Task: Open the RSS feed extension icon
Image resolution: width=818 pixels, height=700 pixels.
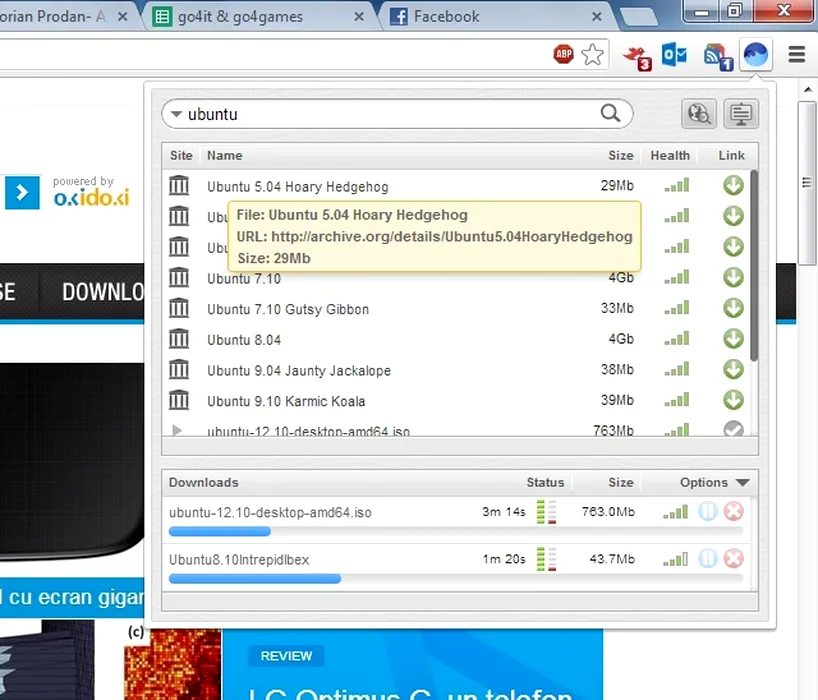Action: [x=718, y=57]
